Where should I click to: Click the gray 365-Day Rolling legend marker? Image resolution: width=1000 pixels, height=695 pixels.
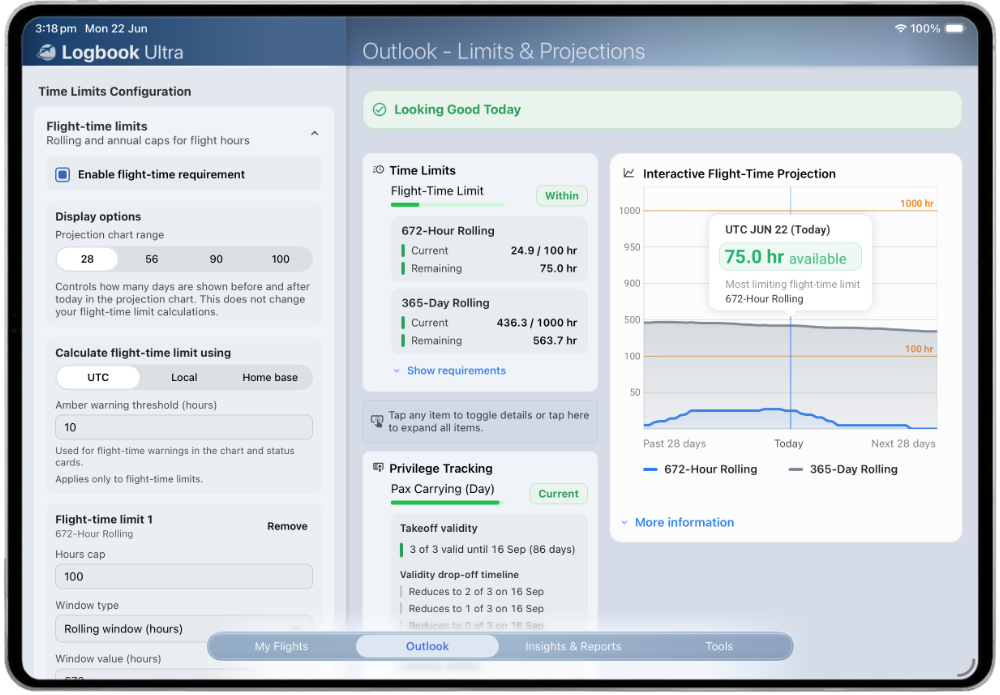coord(795,469)
